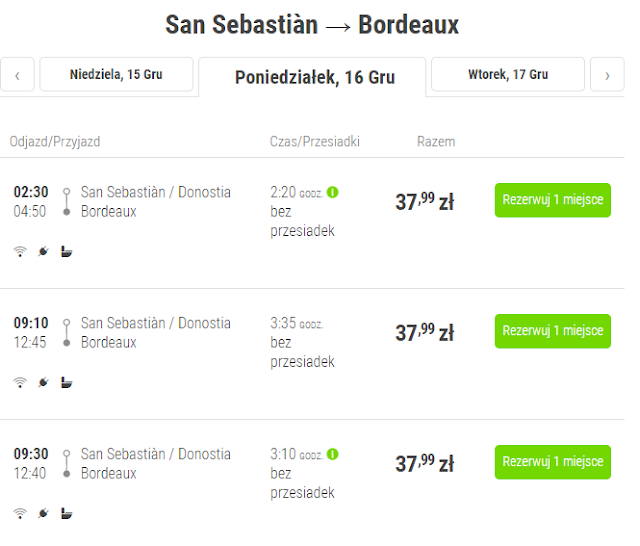Reserve a seat on the 02:30 departure

[552, 200]
